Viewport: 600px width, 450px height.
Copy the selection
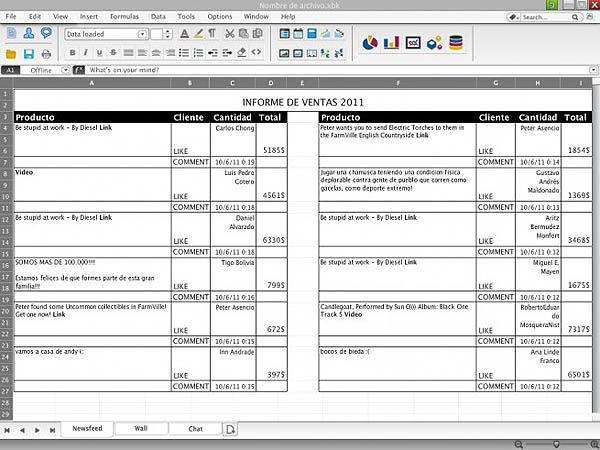(258, 34)
